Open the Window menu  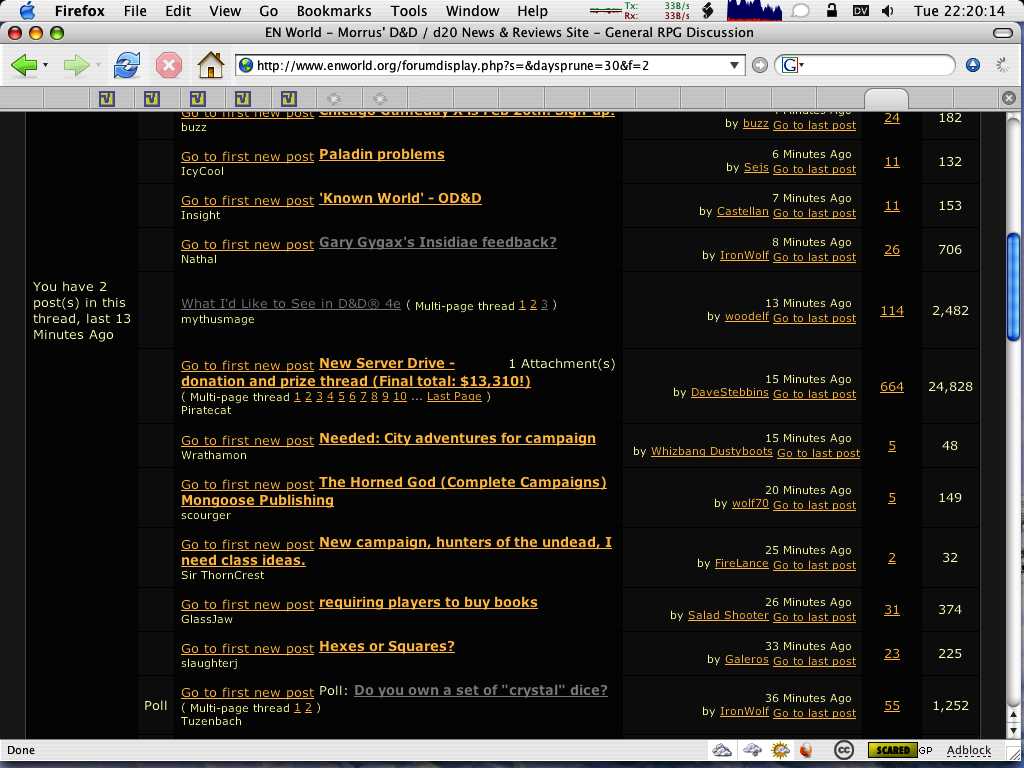coord(472,10)
